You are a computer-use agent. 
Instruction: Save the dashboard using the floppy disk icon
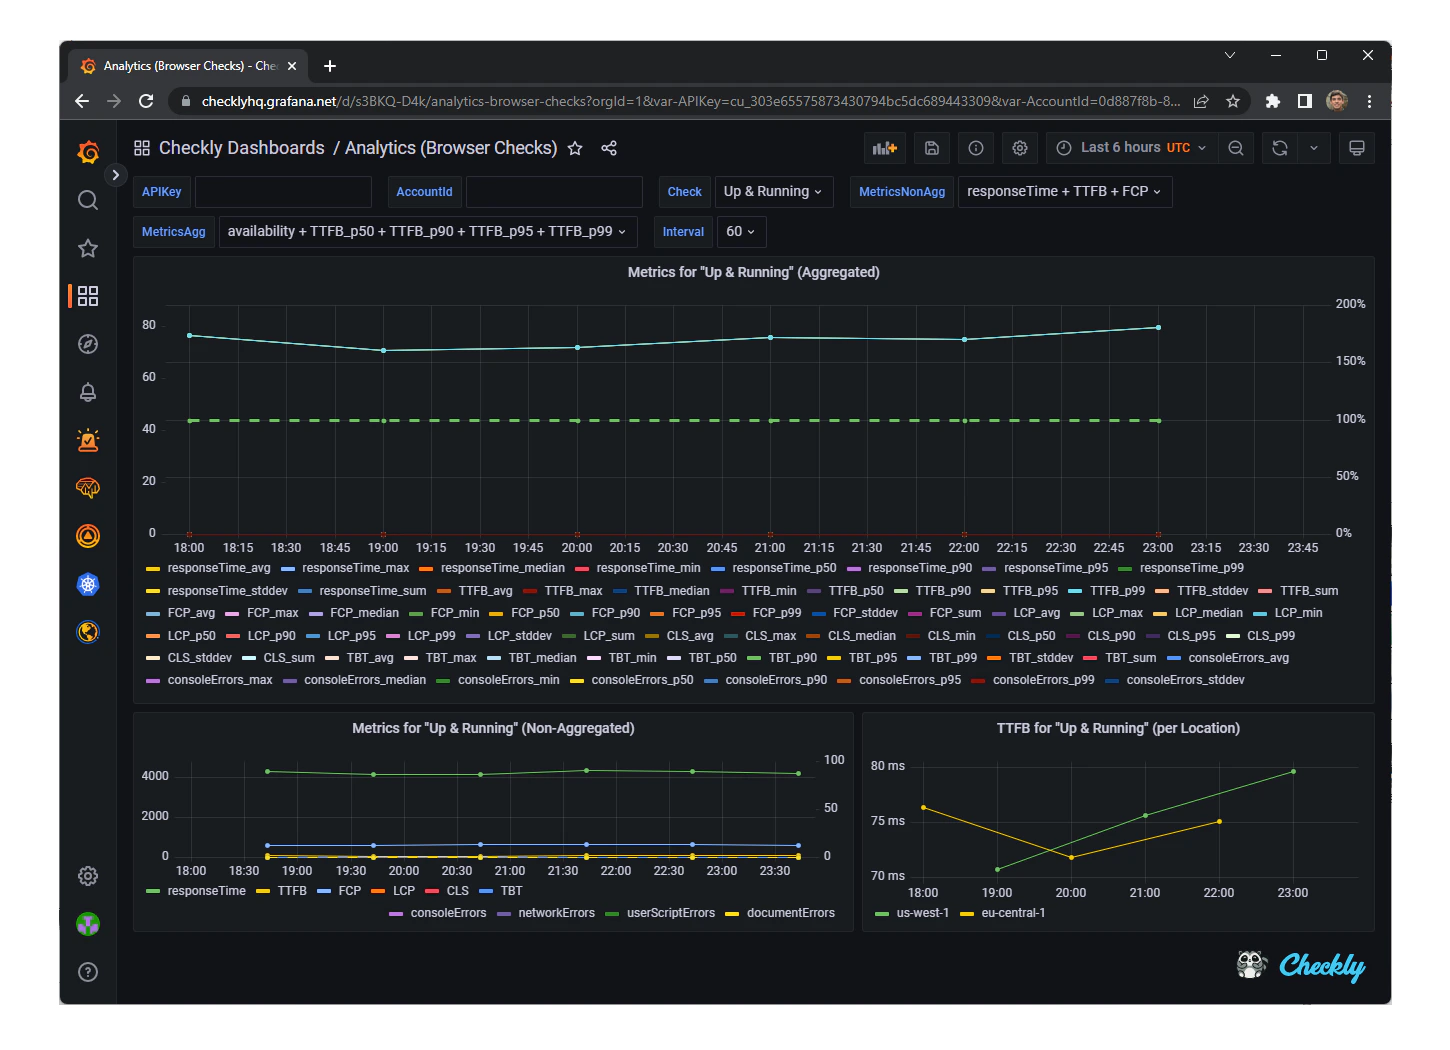[x=931, y=147]
